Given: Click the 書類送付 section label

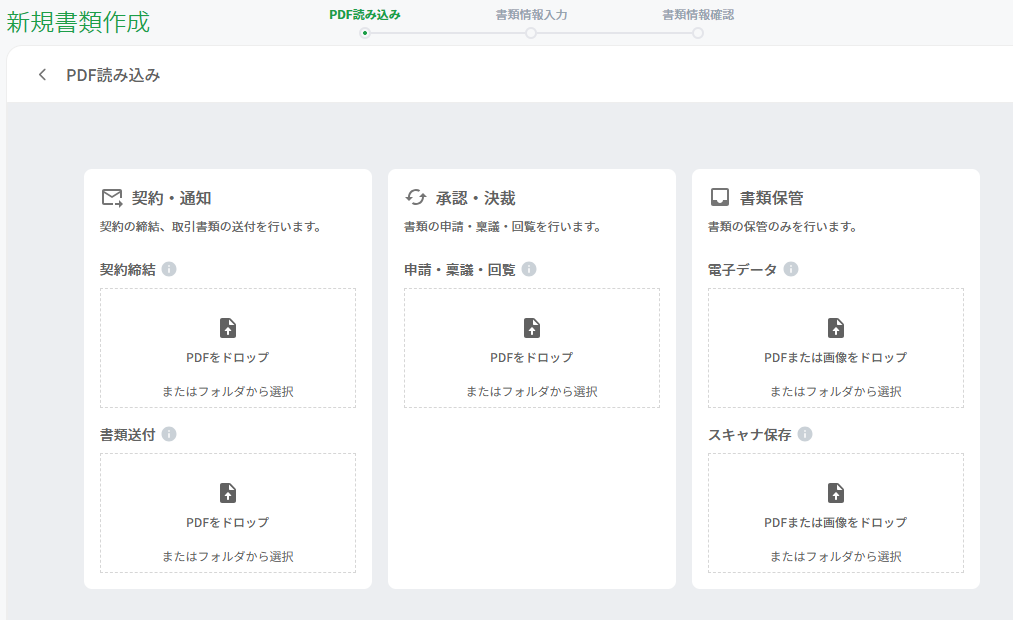Looking at the screenshot, I should 128,435.
